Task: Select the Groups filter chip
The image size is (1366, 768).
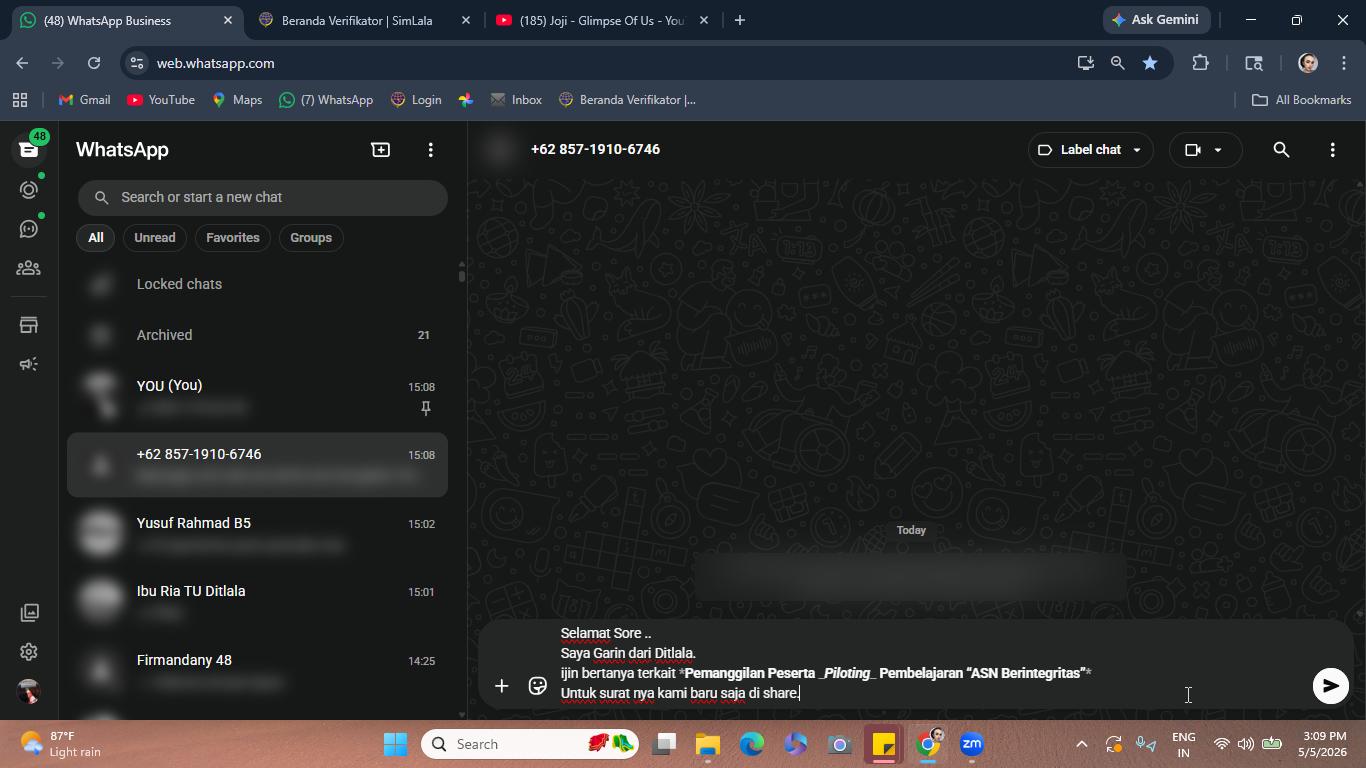Action: tap(311, 238)
